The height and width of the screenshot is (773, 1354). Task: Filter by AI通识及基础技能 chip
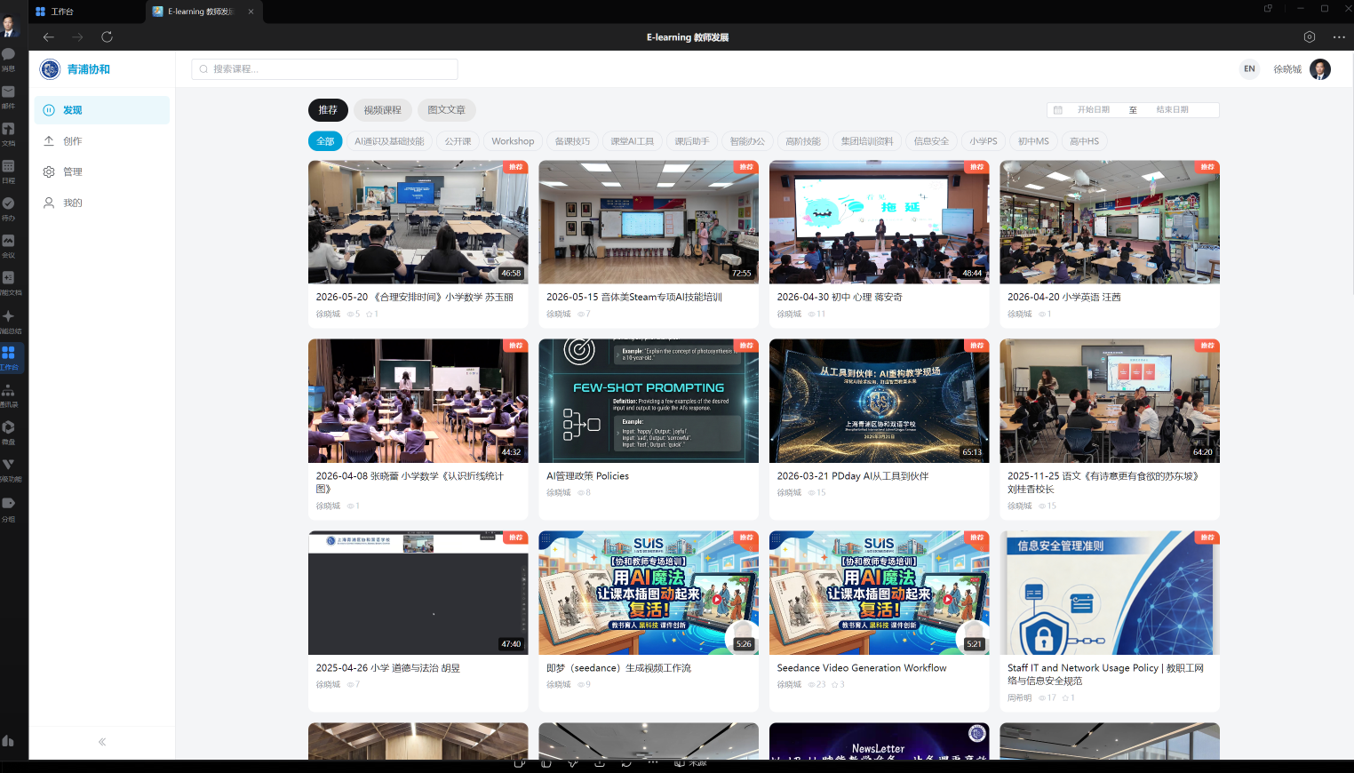pyautogui.click(x=389, y=141)
